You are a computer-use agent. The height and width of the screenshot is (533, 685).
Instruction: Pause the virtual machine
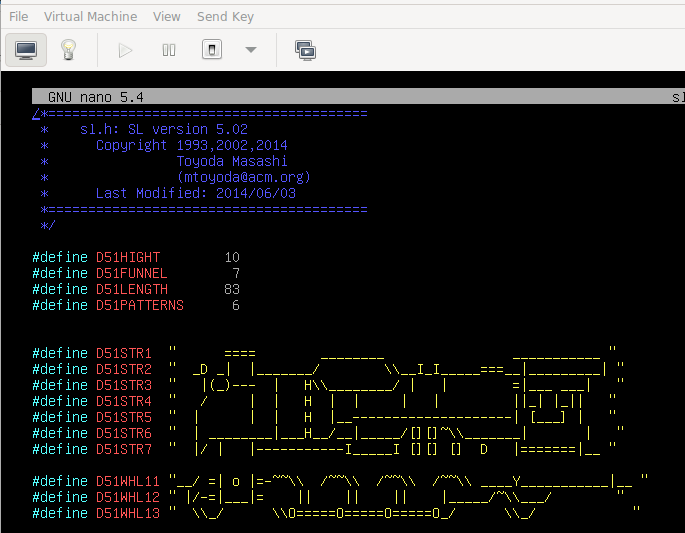point(169,50)
